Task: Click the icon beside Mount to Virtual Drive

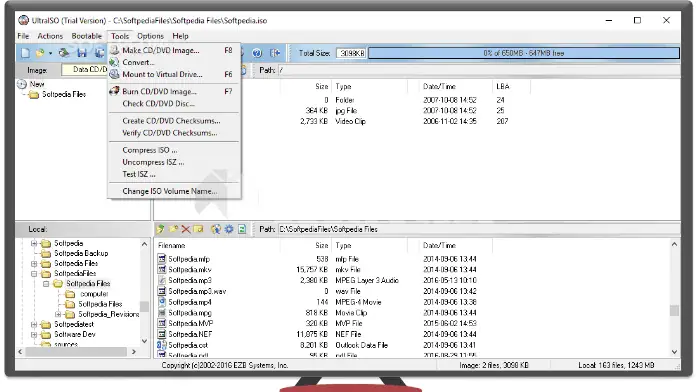Action: 114,74
